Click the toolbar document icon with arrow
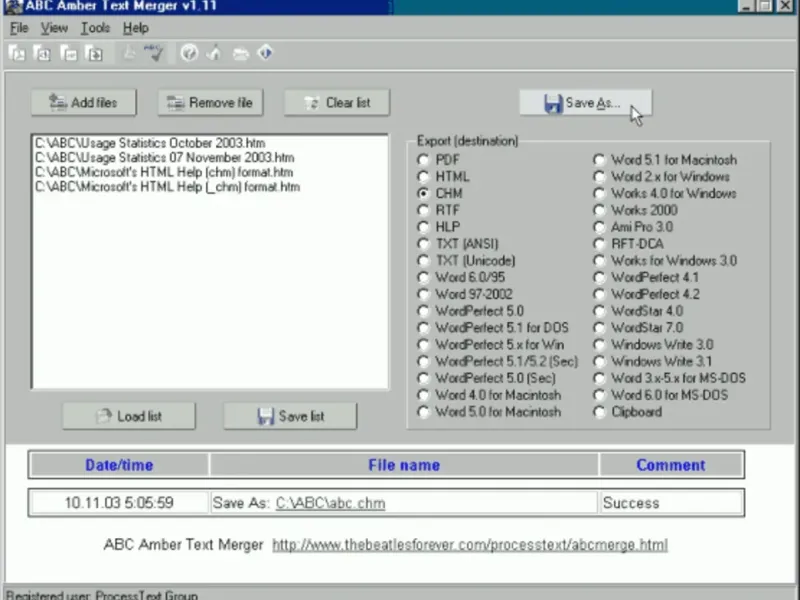The height and width of the screenshot is (600, 800). [94, 53]
